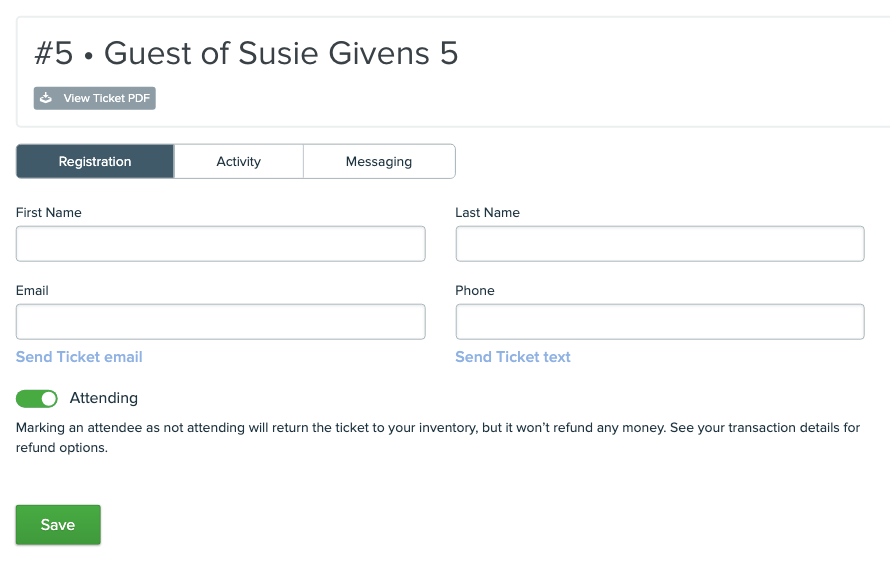Image resolution: width=890 pixels, height=562 pixels.
Task: Open the Messaging tab
Action: 379,161
